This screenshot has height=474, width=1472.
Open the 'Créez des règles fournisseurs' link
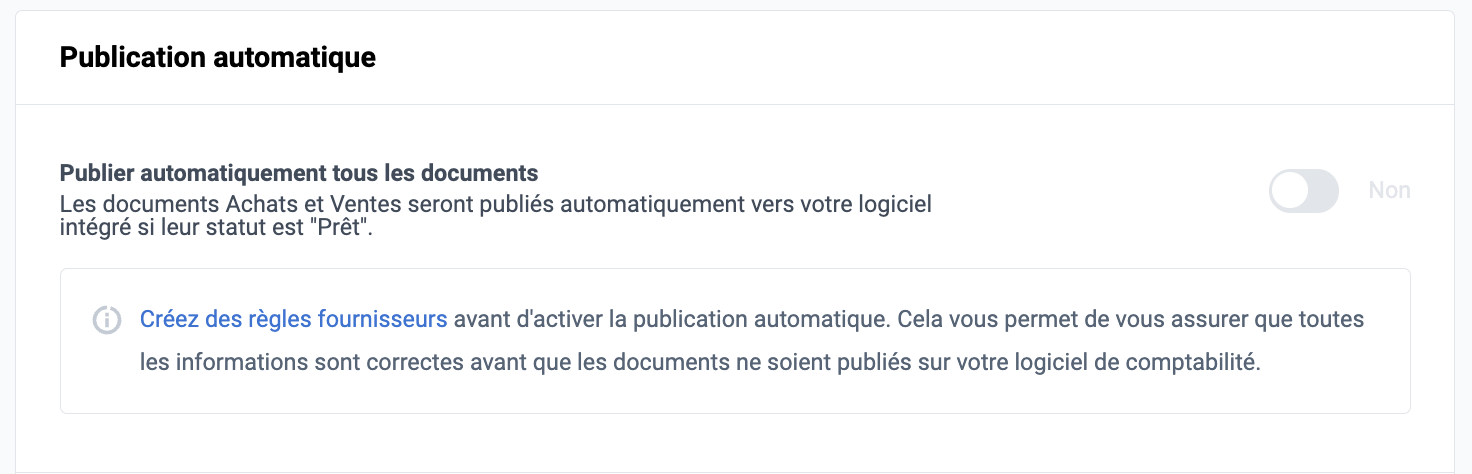click(x=294, y=320)
